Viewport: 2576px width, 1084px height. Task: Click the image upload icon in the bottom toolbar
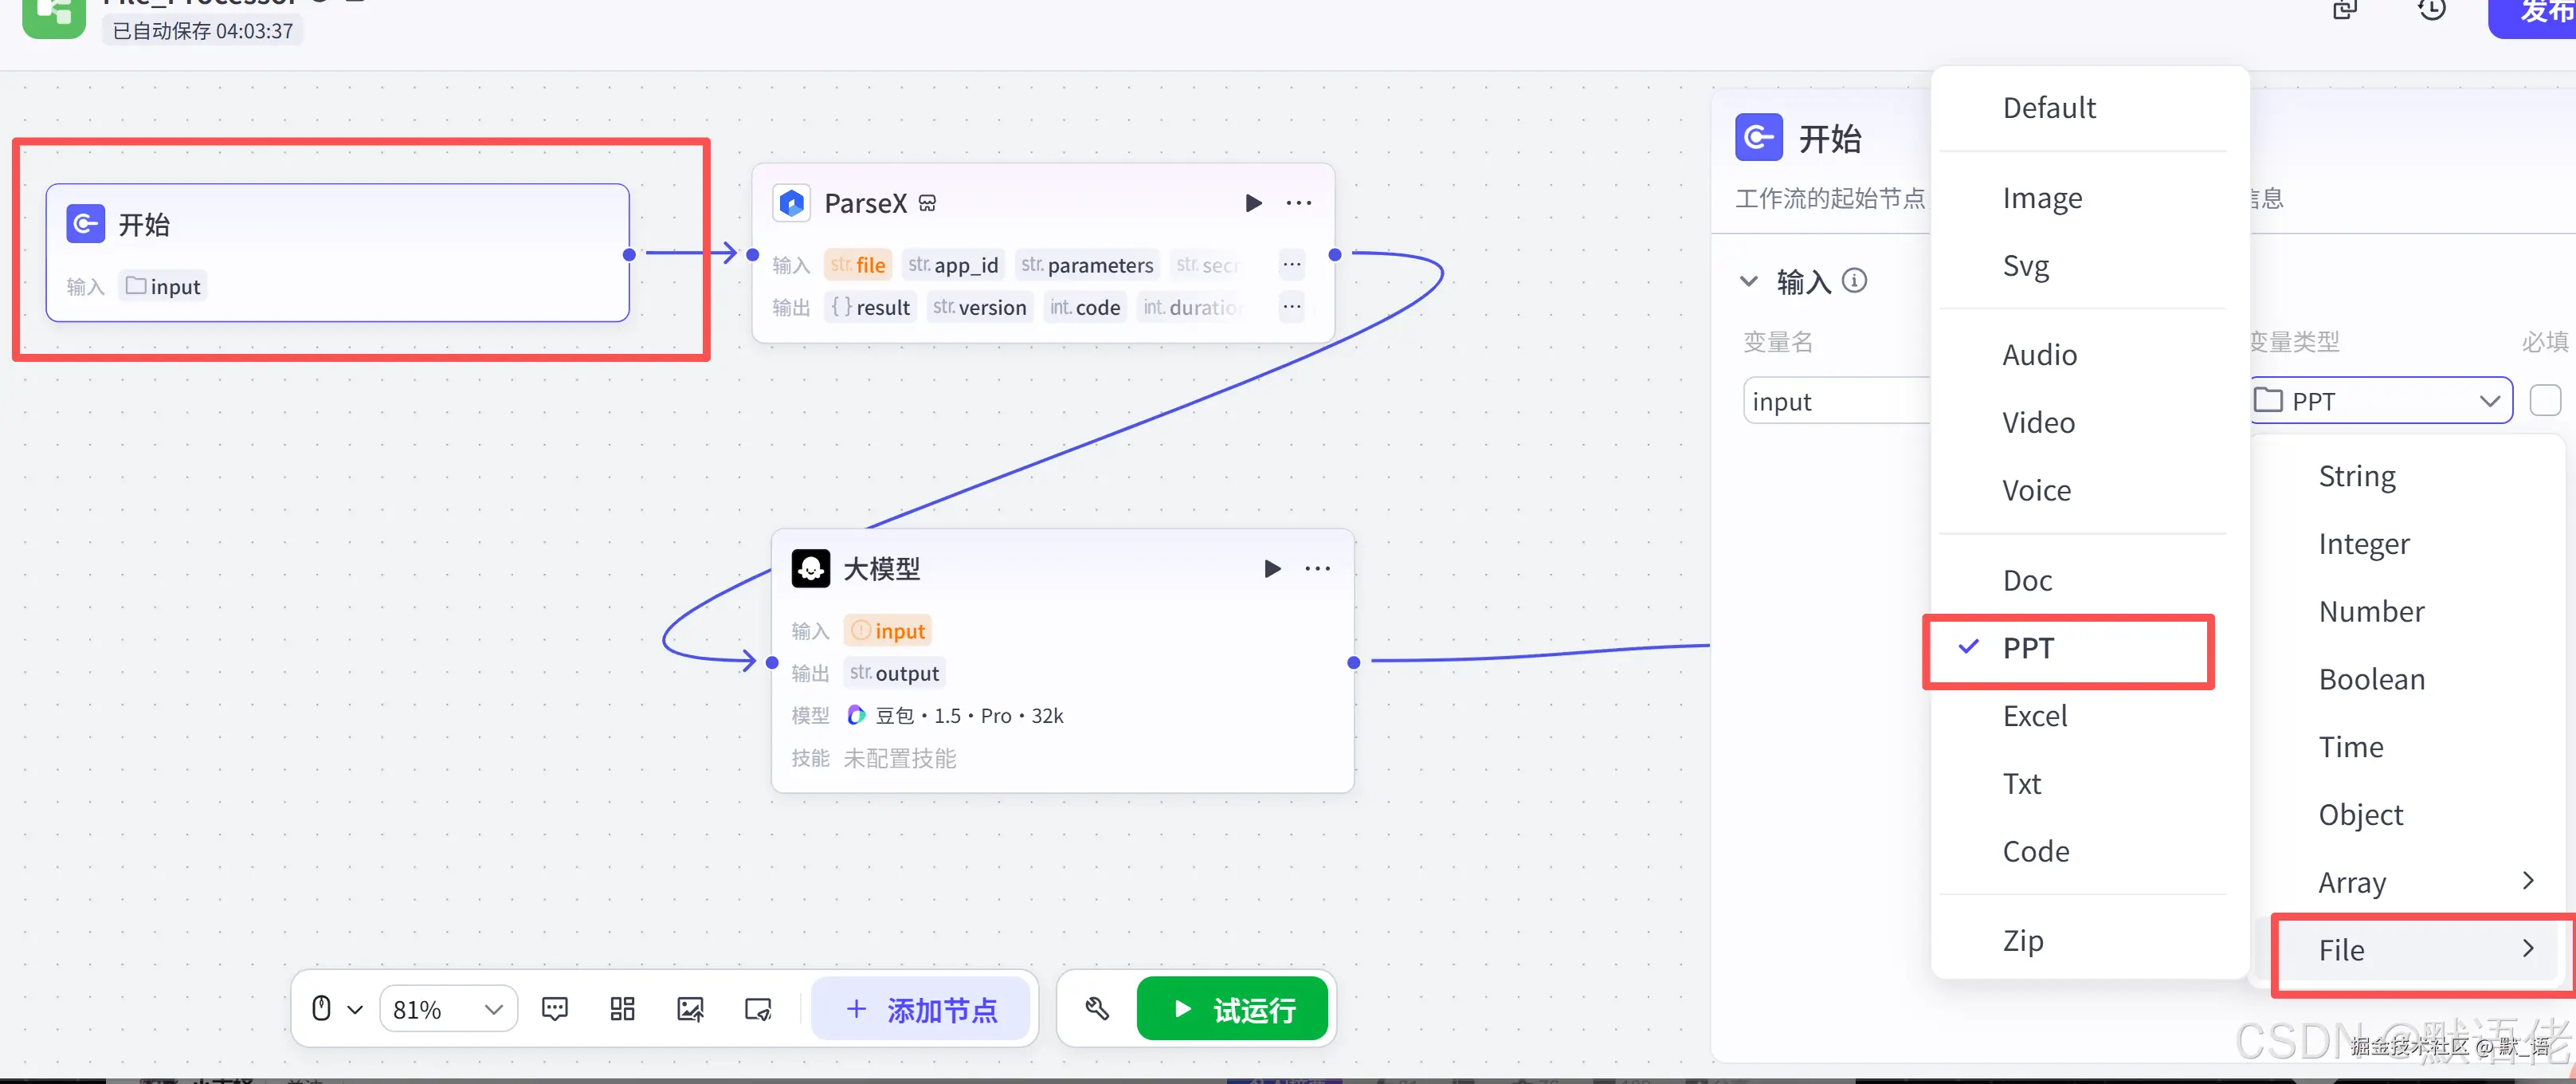tap(690, 1008)
